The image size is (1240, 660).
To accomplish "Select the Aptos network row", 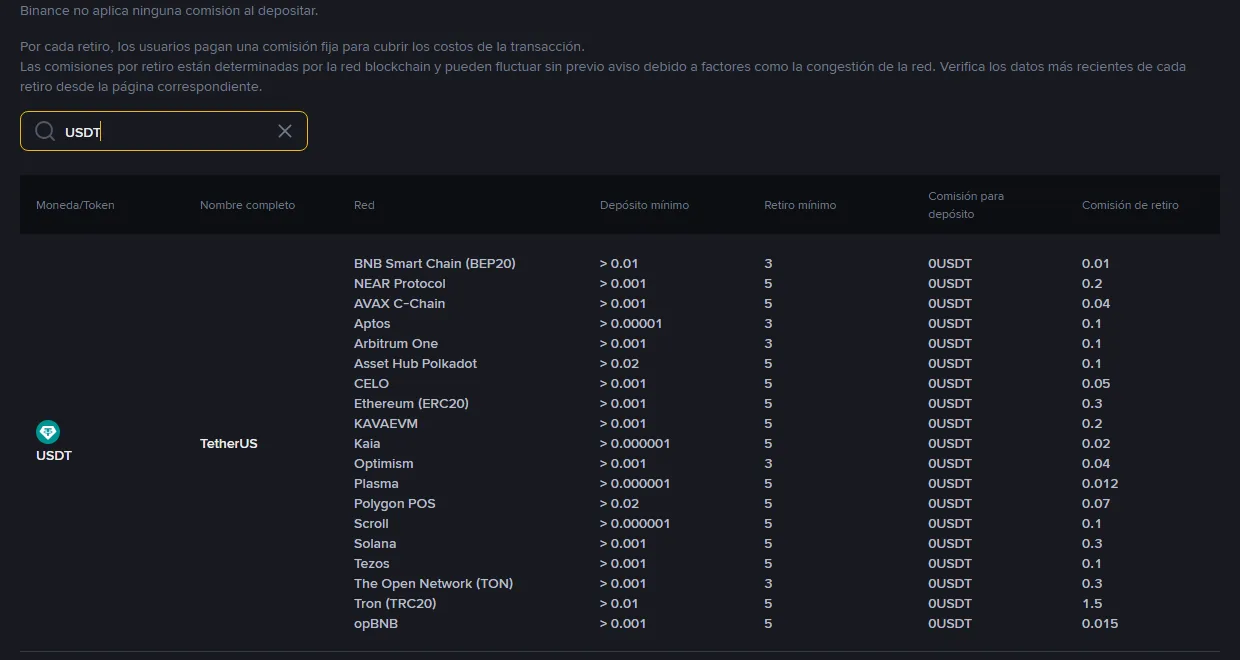I will point(372,324).
